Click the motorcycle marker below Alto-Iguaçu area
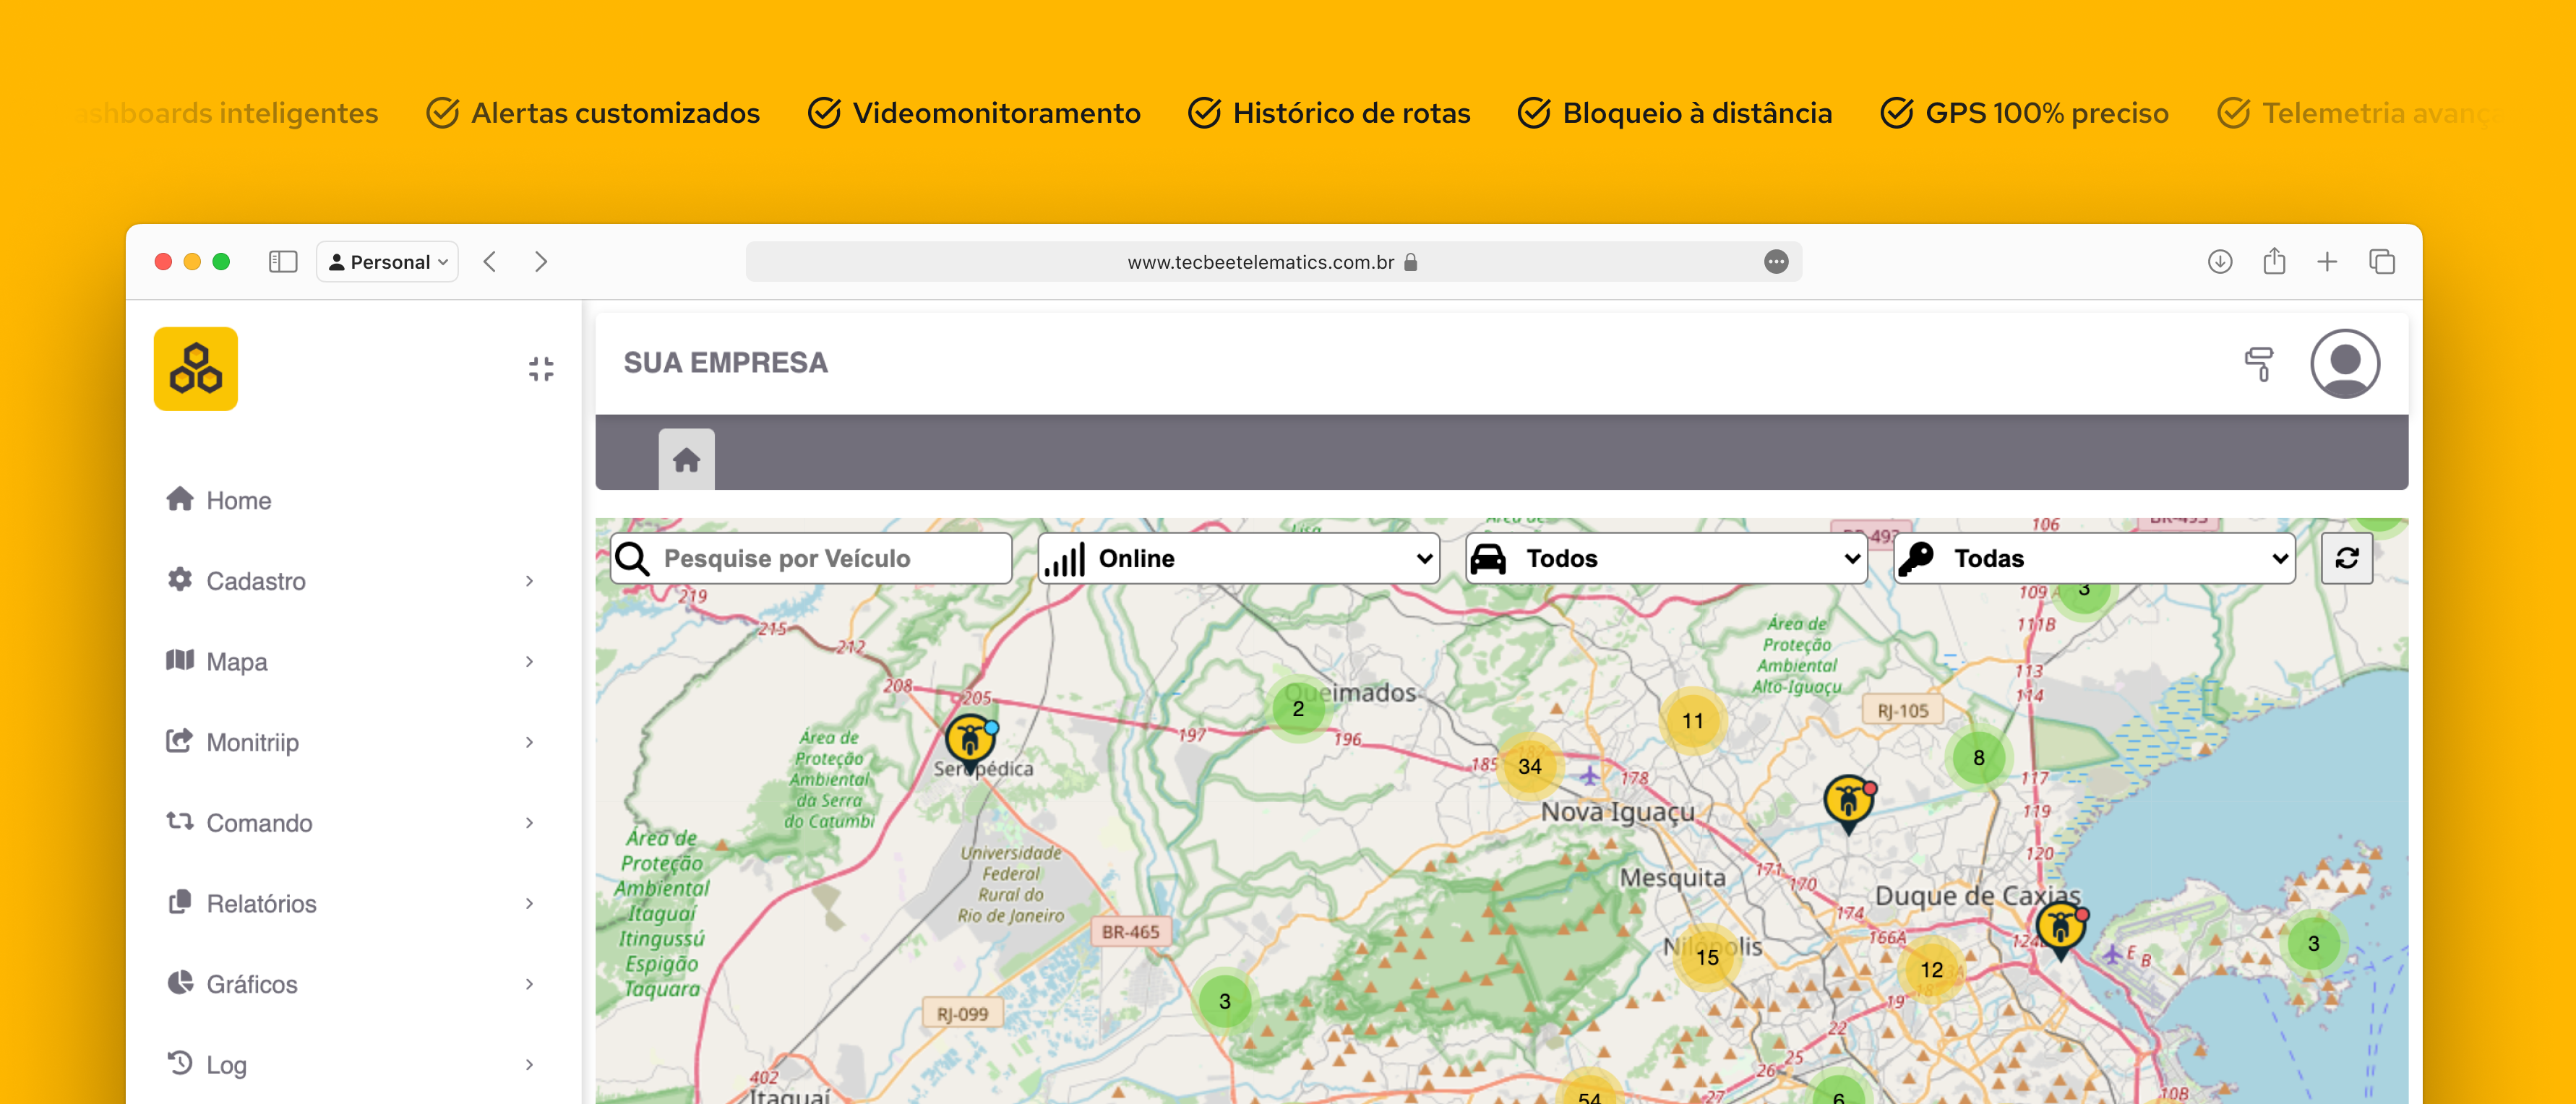This screenshot has height=1104, width=2576. tap(1849, 804)
